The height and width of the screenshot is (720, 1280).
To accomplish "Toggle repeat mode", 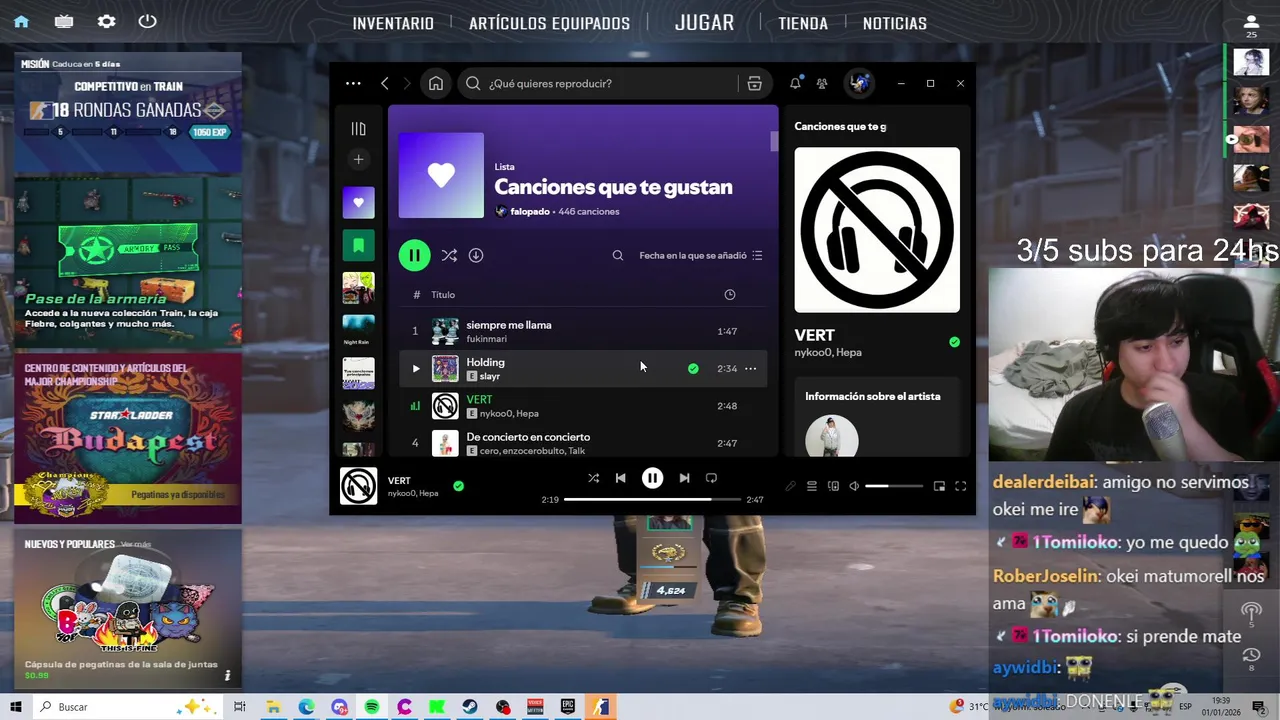I will click(711, 478).
